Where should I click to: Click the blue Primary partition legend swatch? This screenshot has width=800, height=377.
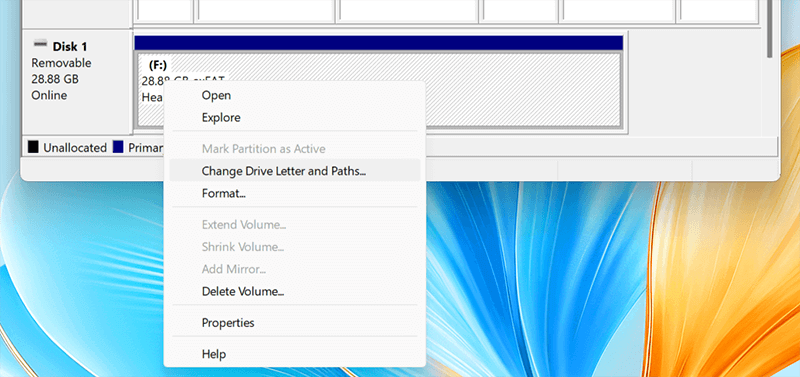click(118, 147)
